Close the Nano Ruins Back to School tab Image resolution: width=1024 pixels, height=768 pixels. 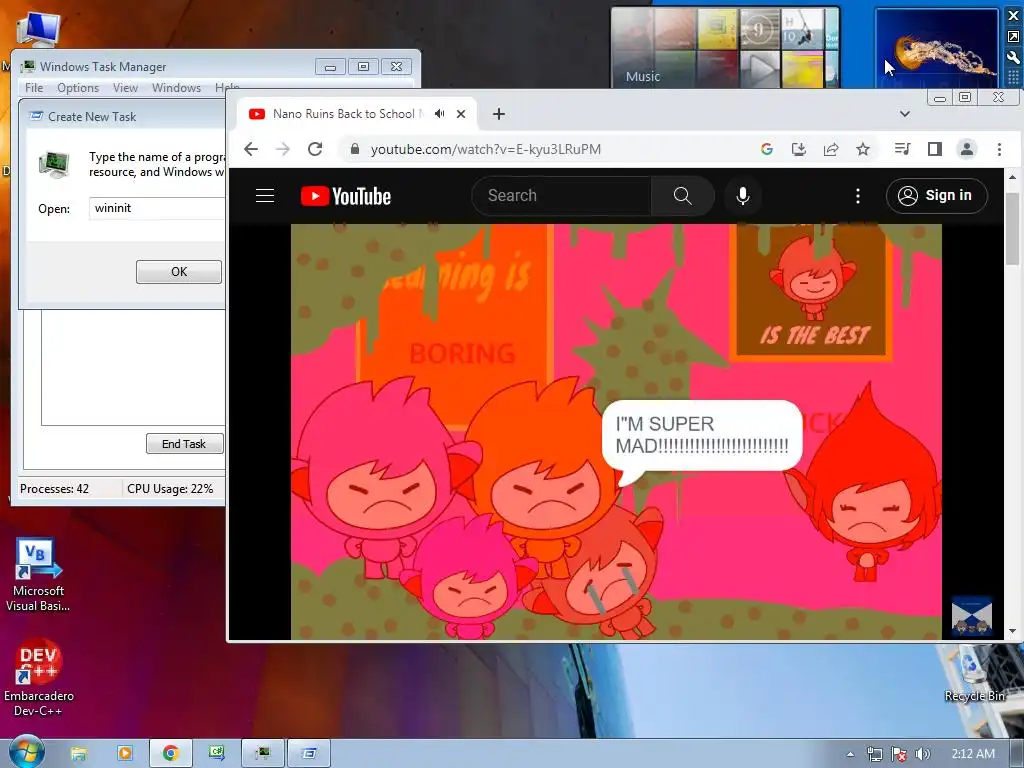click(x=461, y=114)
